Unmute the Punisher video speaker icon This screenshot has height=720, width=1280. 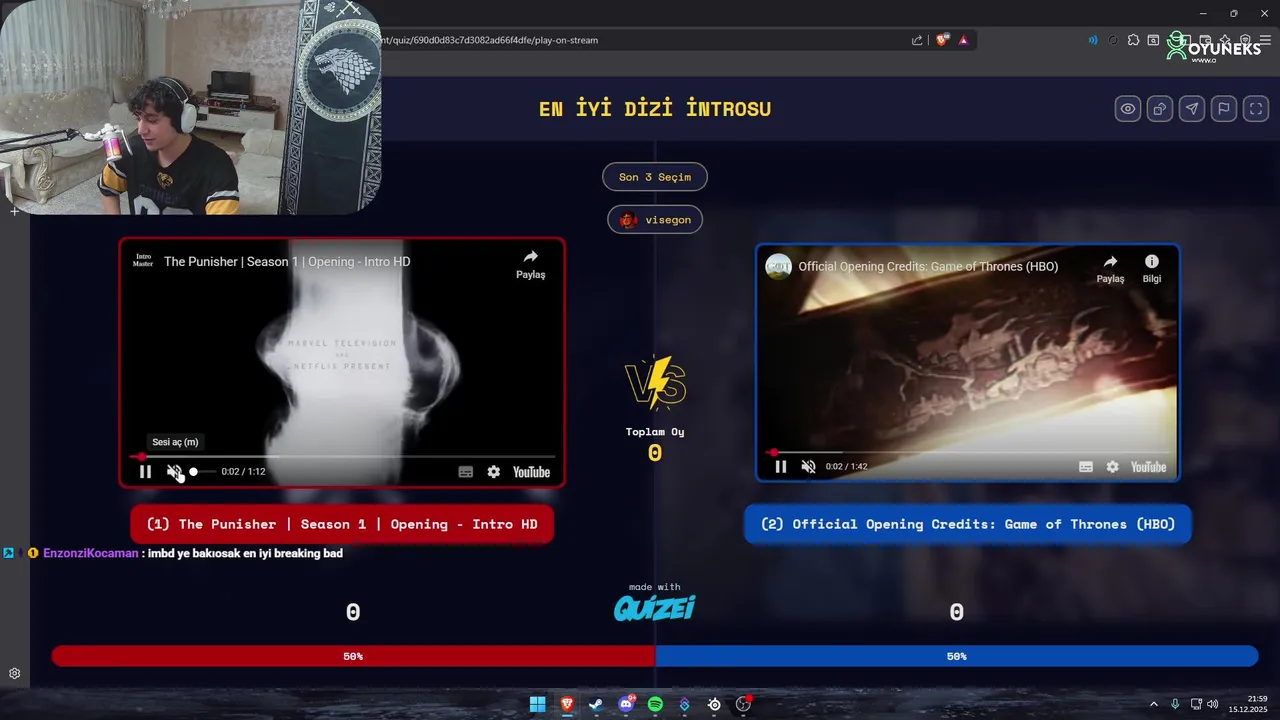point(174,472)
